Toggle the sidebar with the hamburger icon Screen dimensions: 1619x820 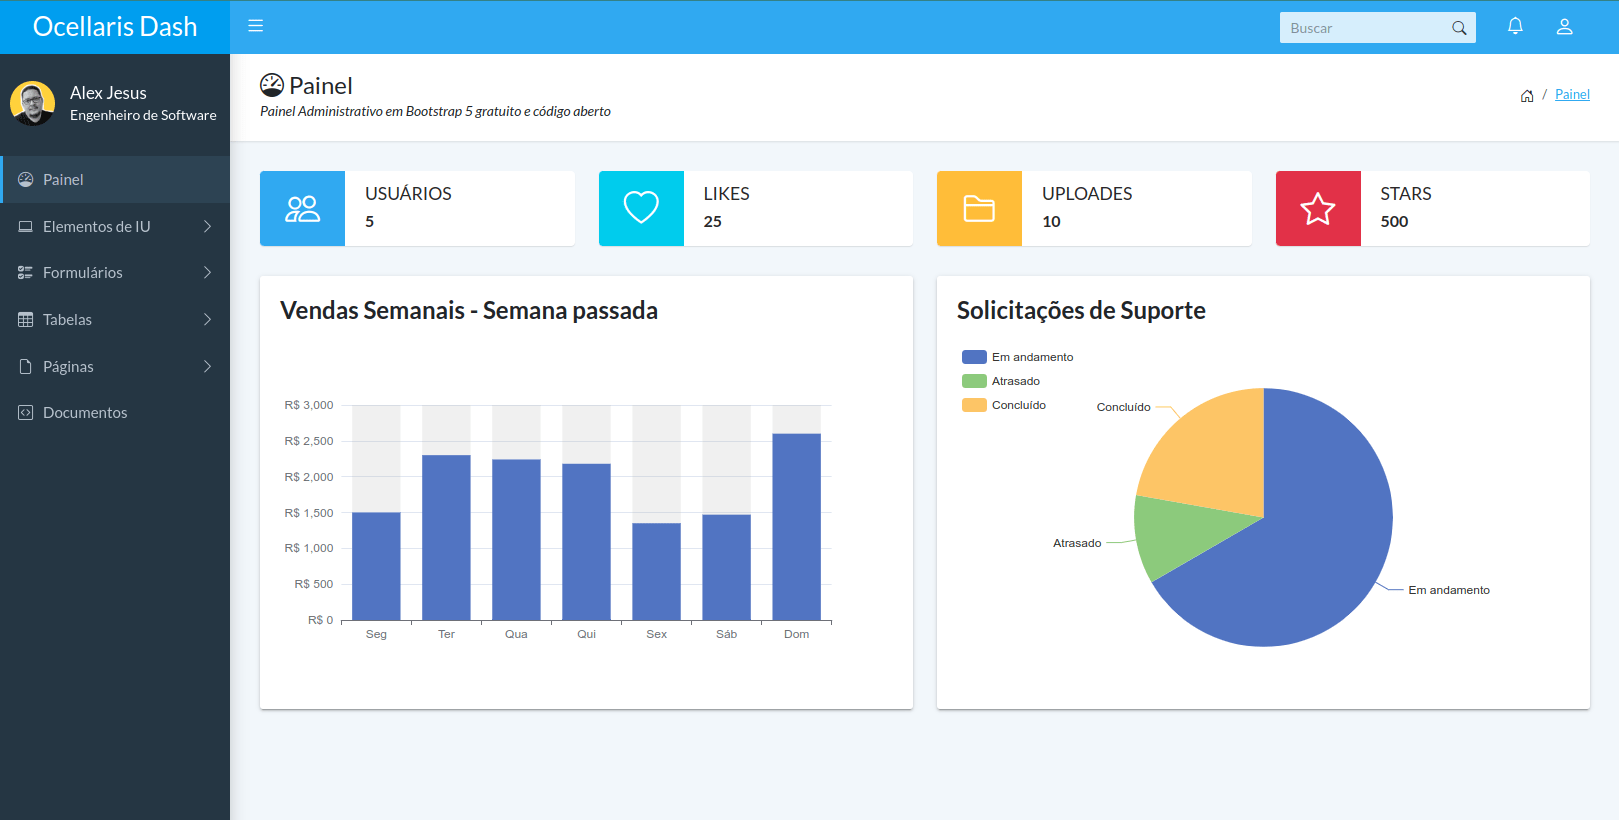(x=255, y=26)
